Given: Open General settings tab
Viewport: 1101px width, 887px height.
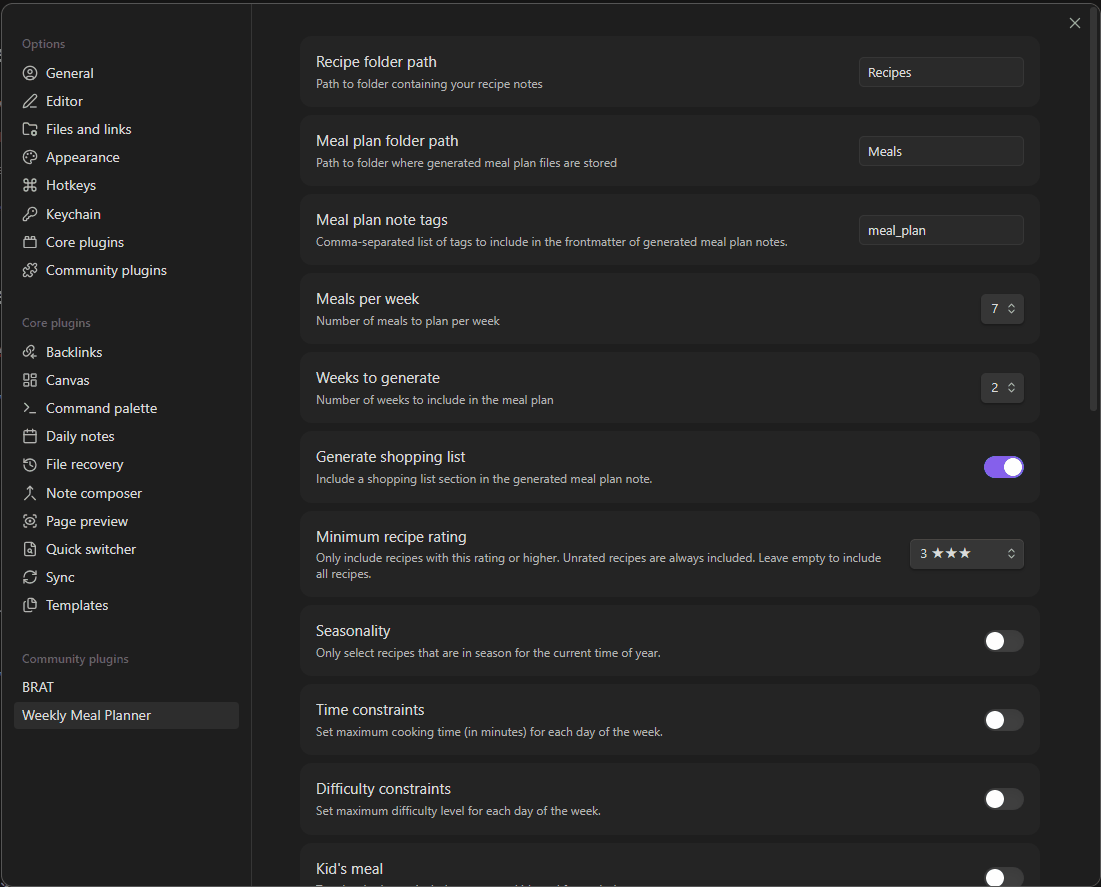Looking at the screenshot, I should (x=126, y=73).
